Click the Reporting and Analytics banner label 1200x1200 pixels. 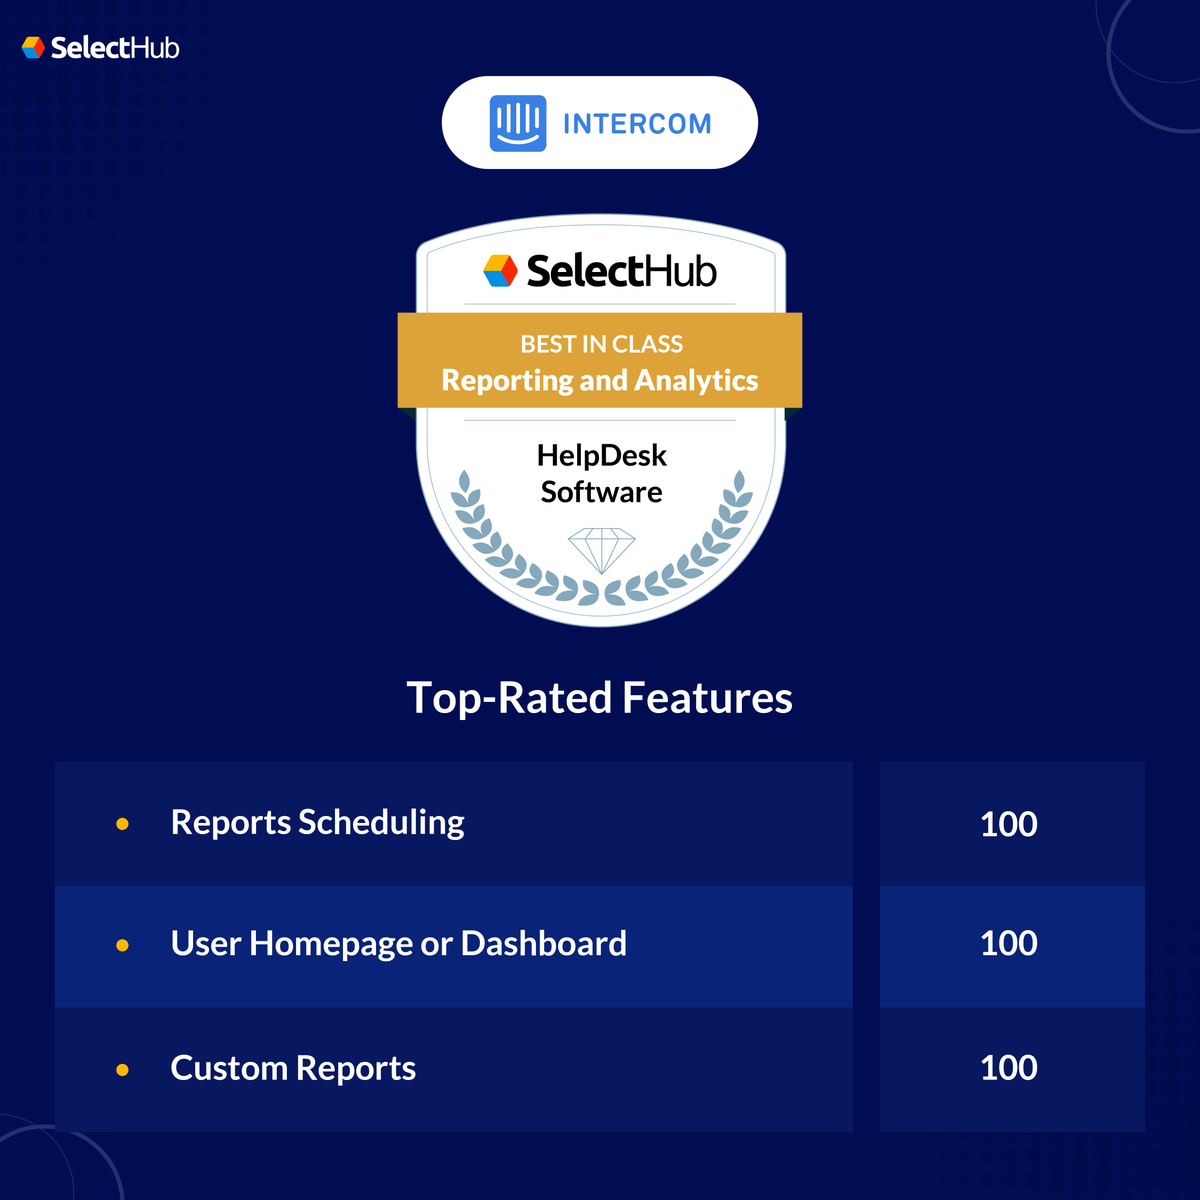(600, 381)
